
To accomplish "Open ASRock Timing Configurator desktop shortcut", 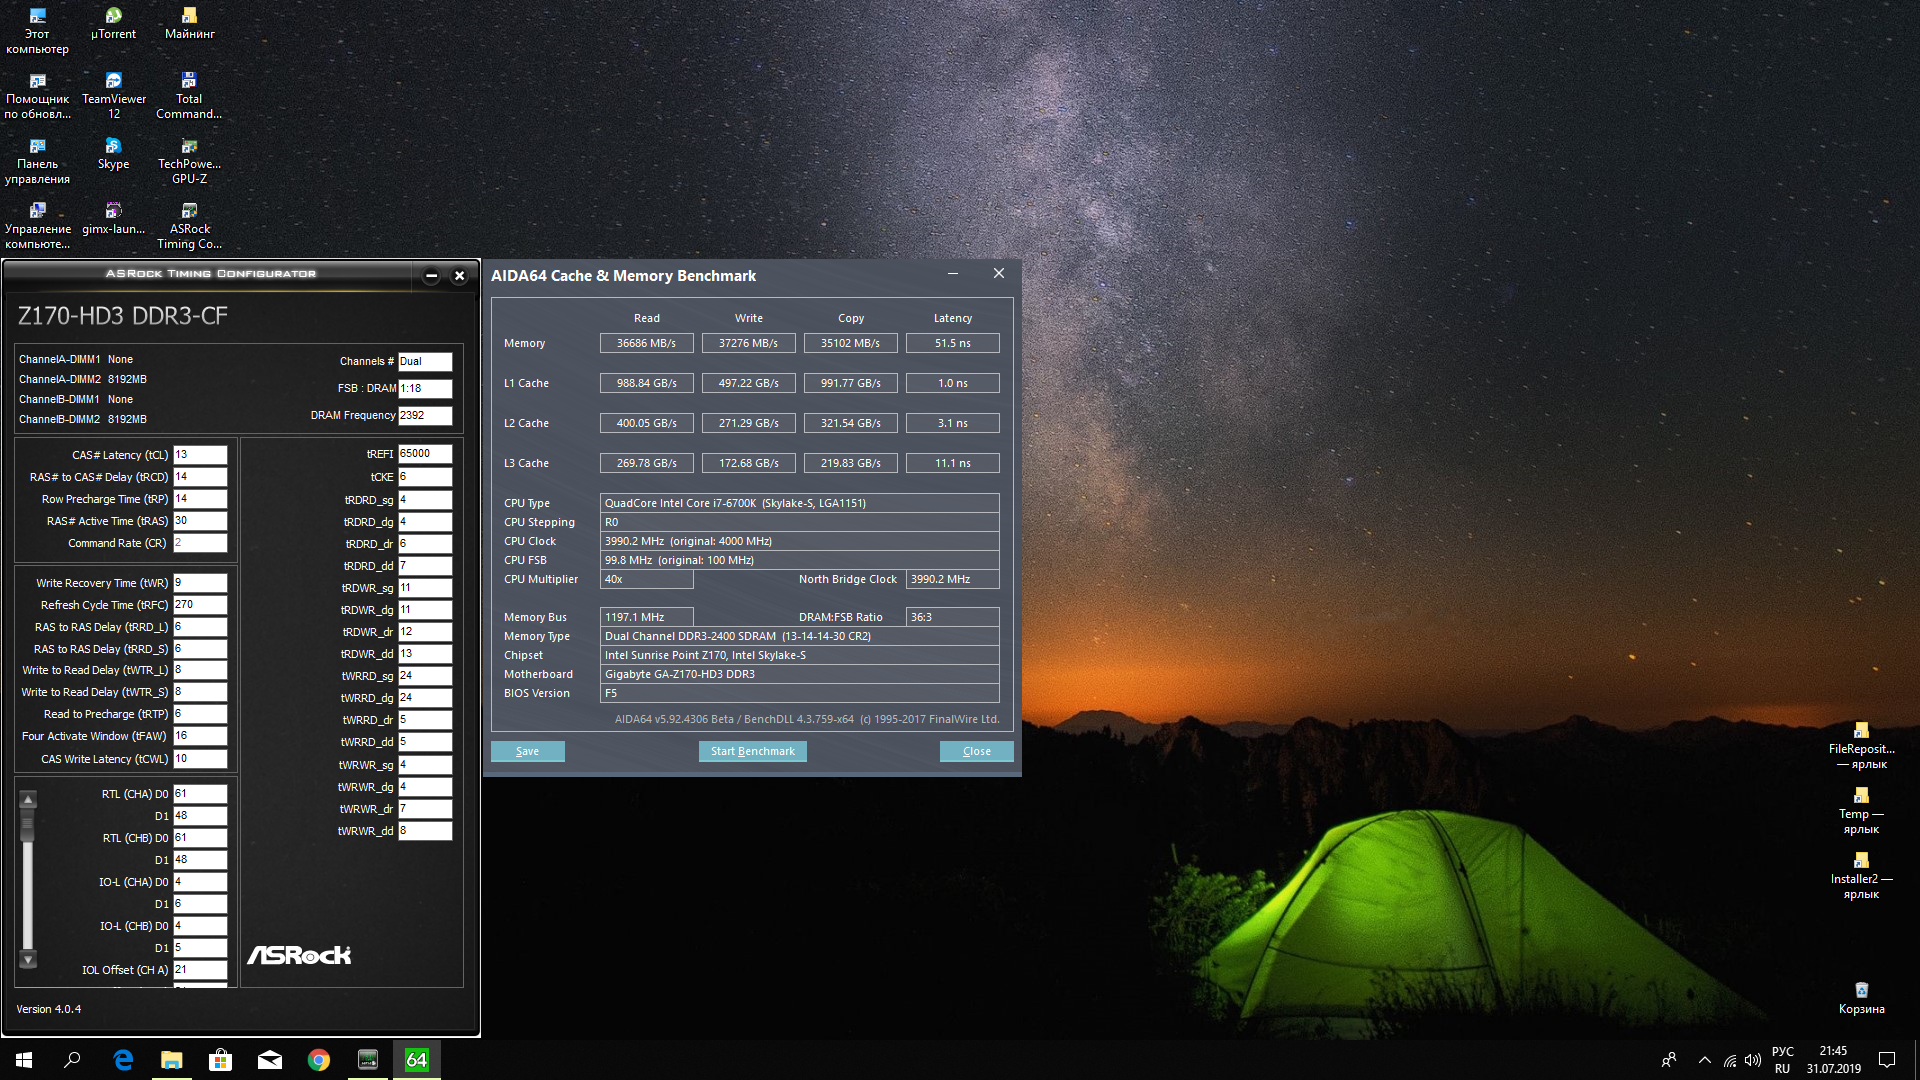I will coord(189,218).
